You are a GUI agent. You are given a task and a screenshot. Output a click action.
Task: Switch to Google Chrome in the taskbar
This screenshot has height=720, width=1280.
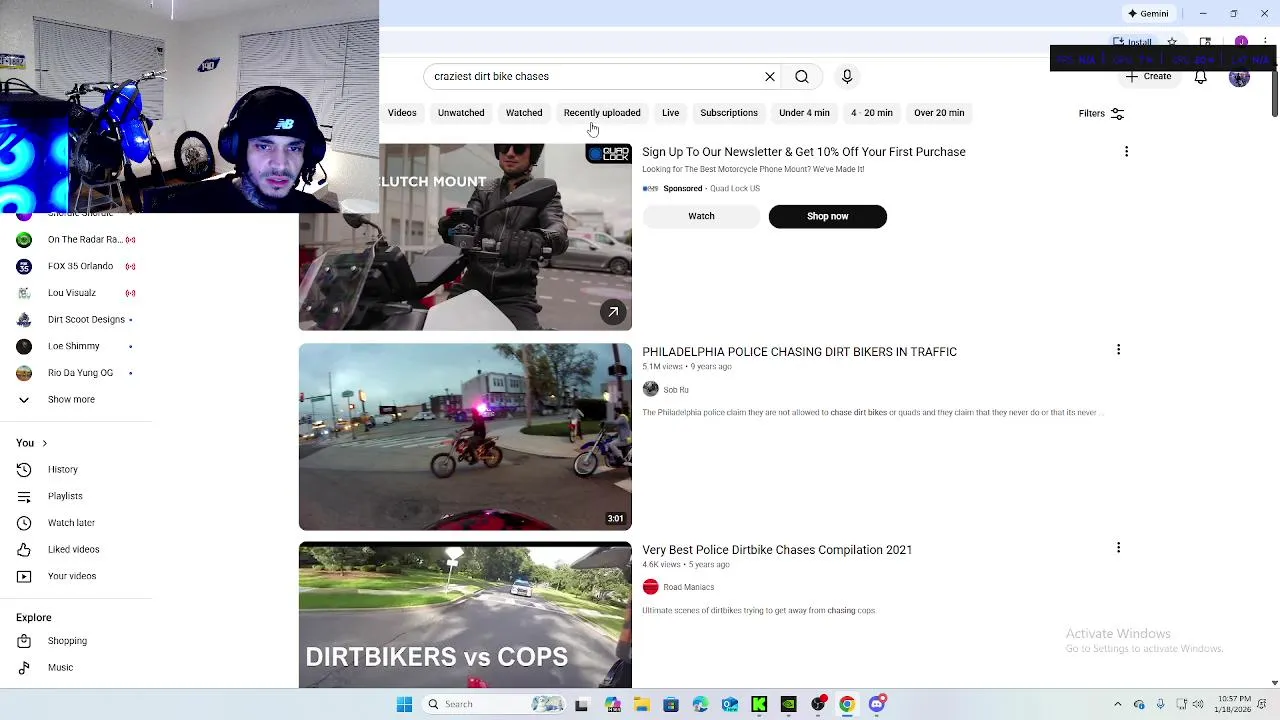847,705
